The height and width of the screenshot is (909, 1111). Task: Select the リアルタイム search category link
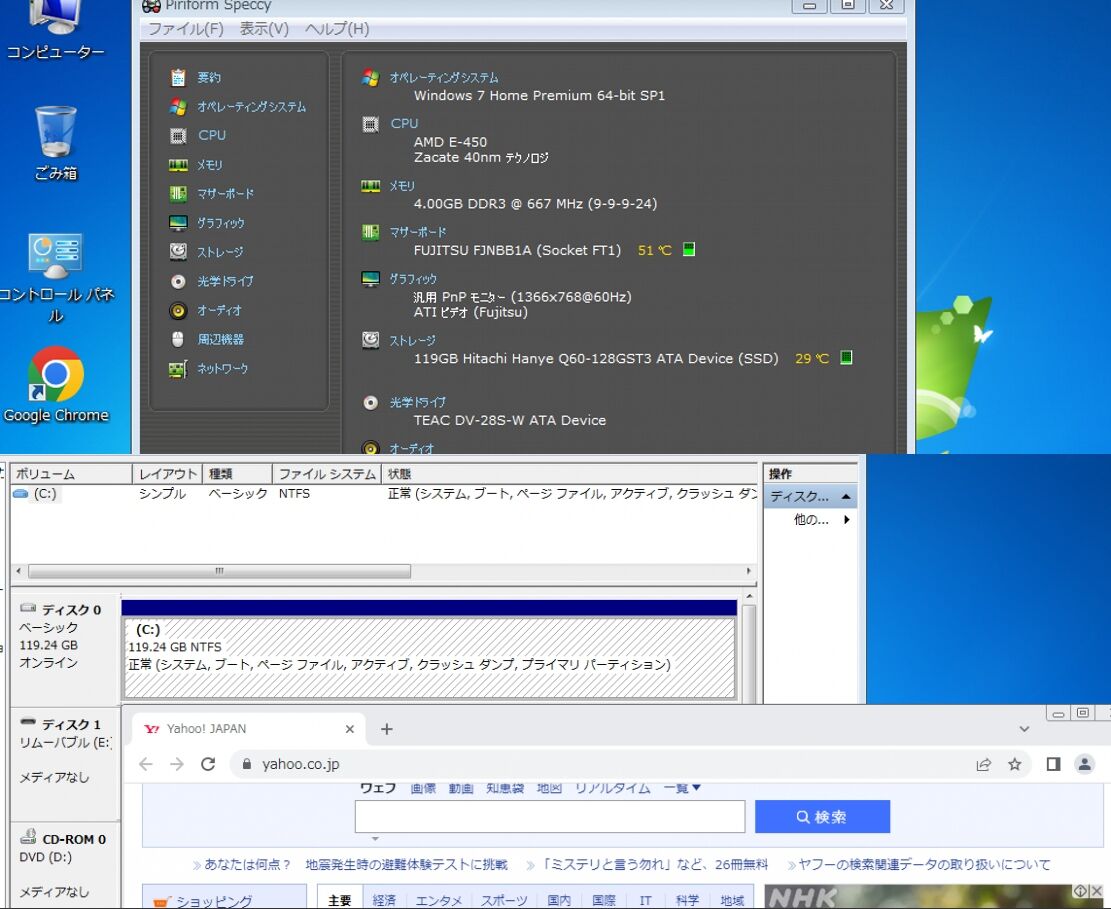point(612,788)
